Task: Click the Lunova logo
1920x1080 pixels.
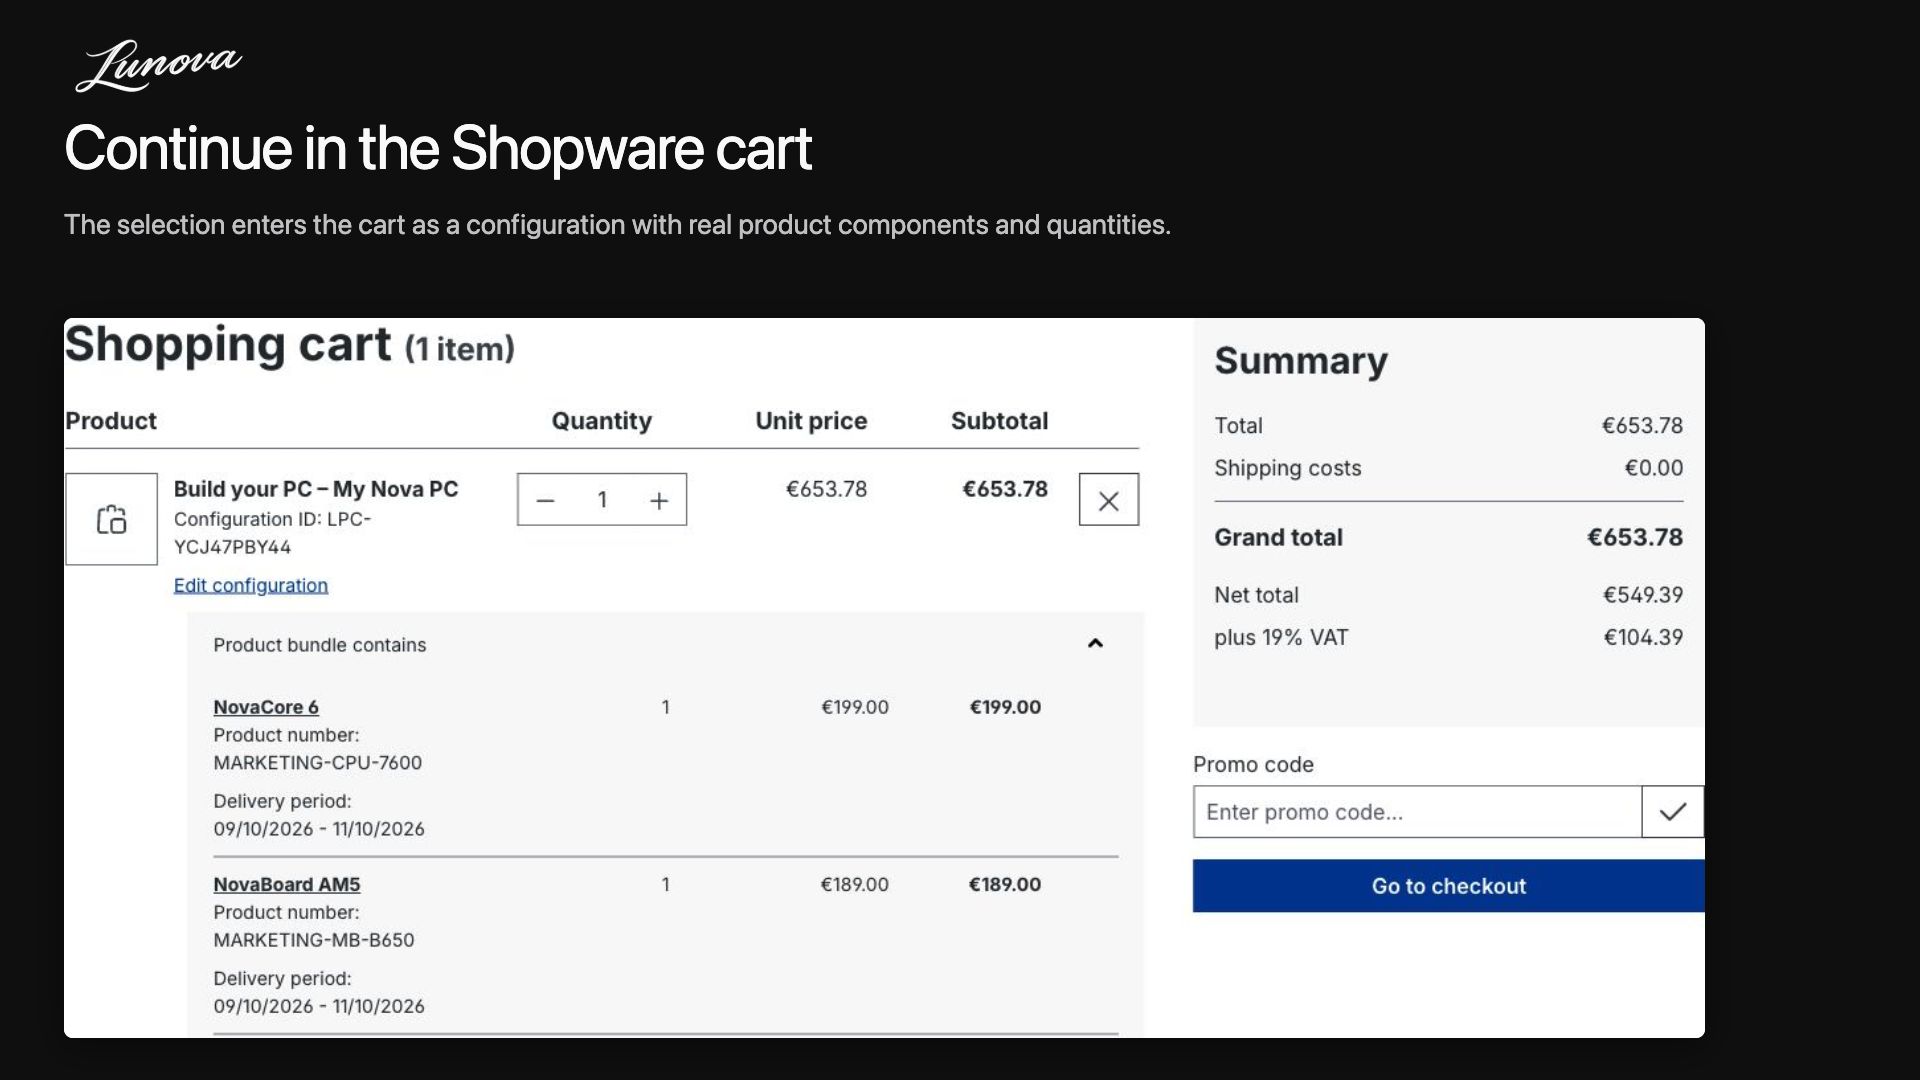Action: click(x=158, y=66)
